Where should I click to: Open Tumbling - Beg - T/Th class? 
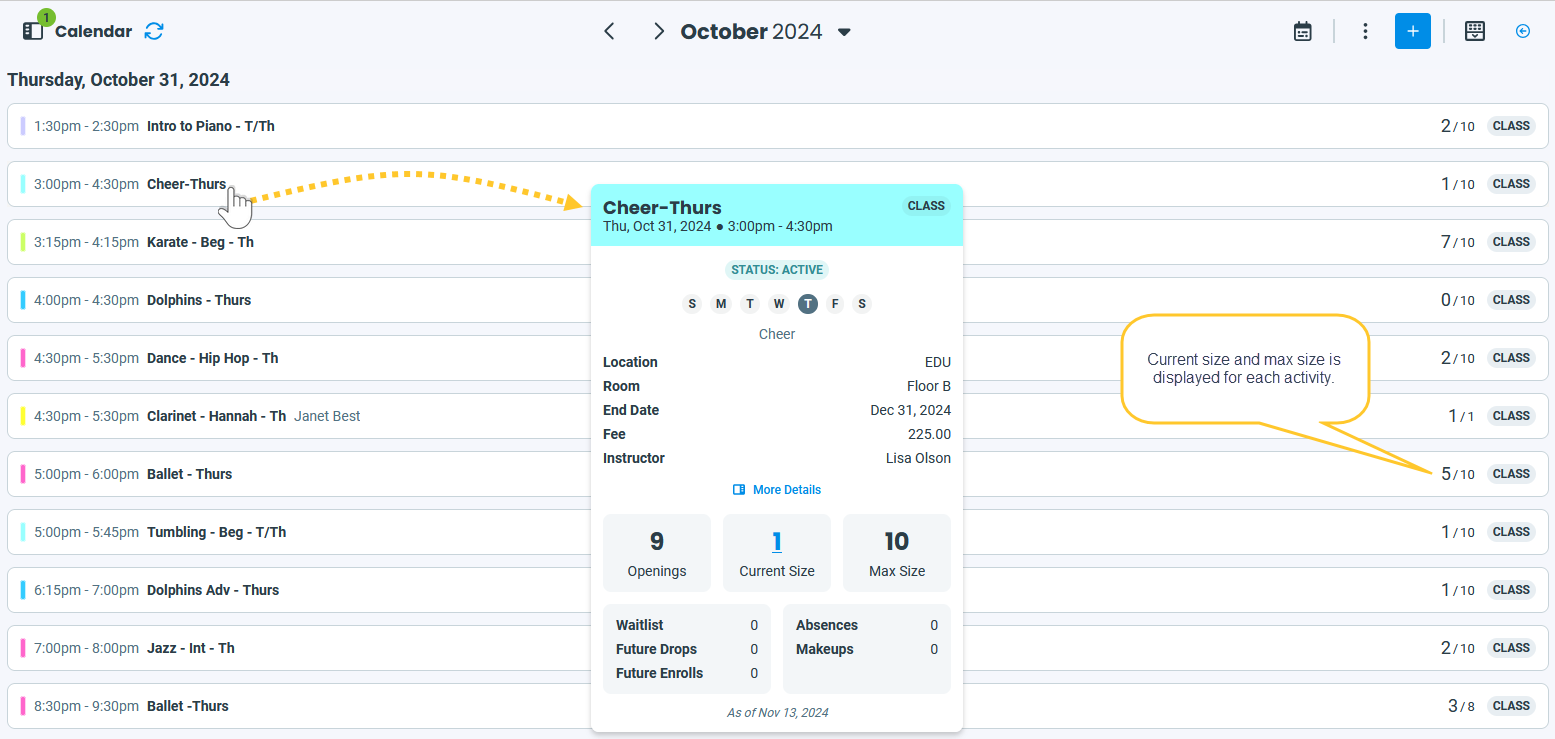pyautogui.click(x=777, y=532)
